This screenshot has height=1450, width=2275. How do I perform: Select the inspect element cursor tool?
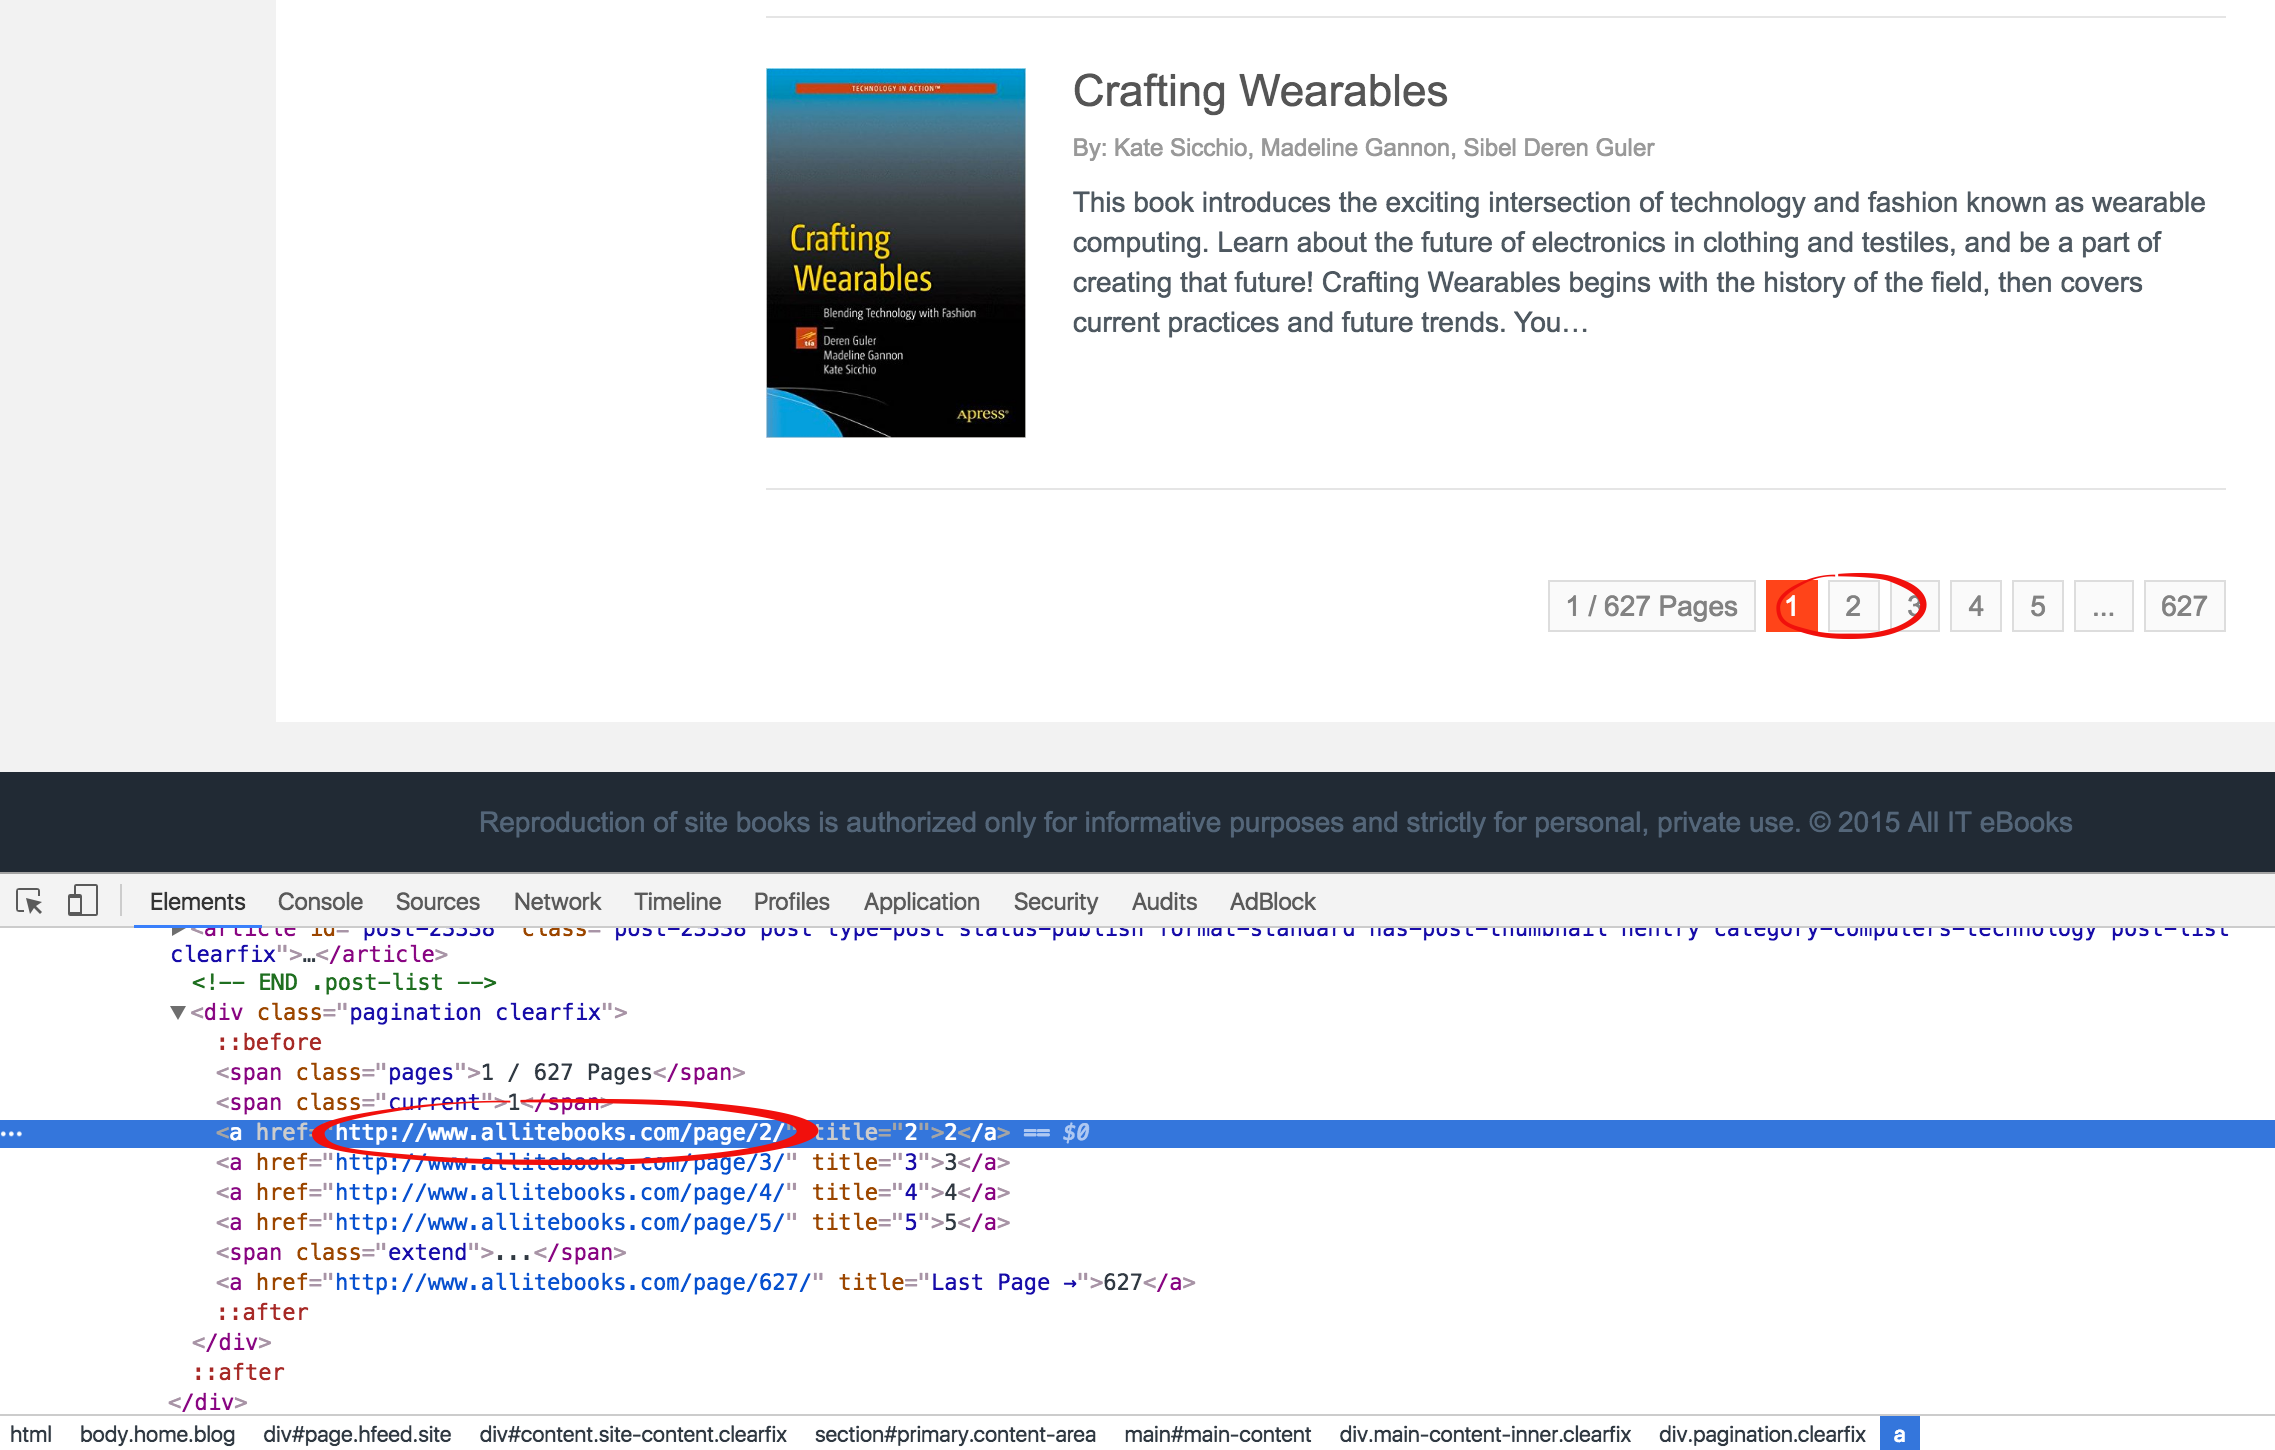click(30, 901)
